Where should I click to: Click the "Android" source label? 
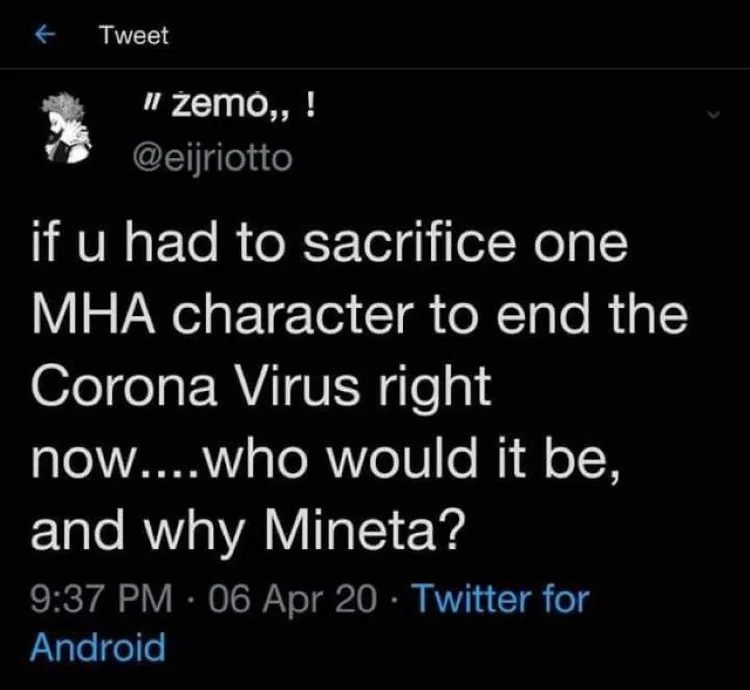pos(97,646)
